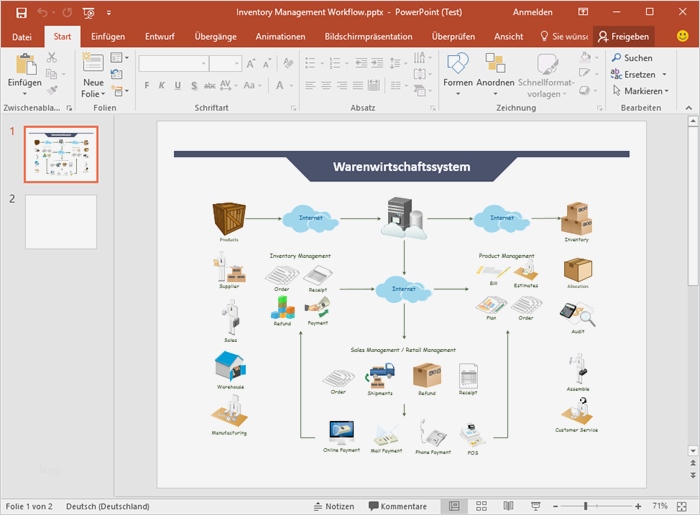Start slideshow from the status bar icon
Viewport: 700px width, 515px height.
click(x=536, y=506)
